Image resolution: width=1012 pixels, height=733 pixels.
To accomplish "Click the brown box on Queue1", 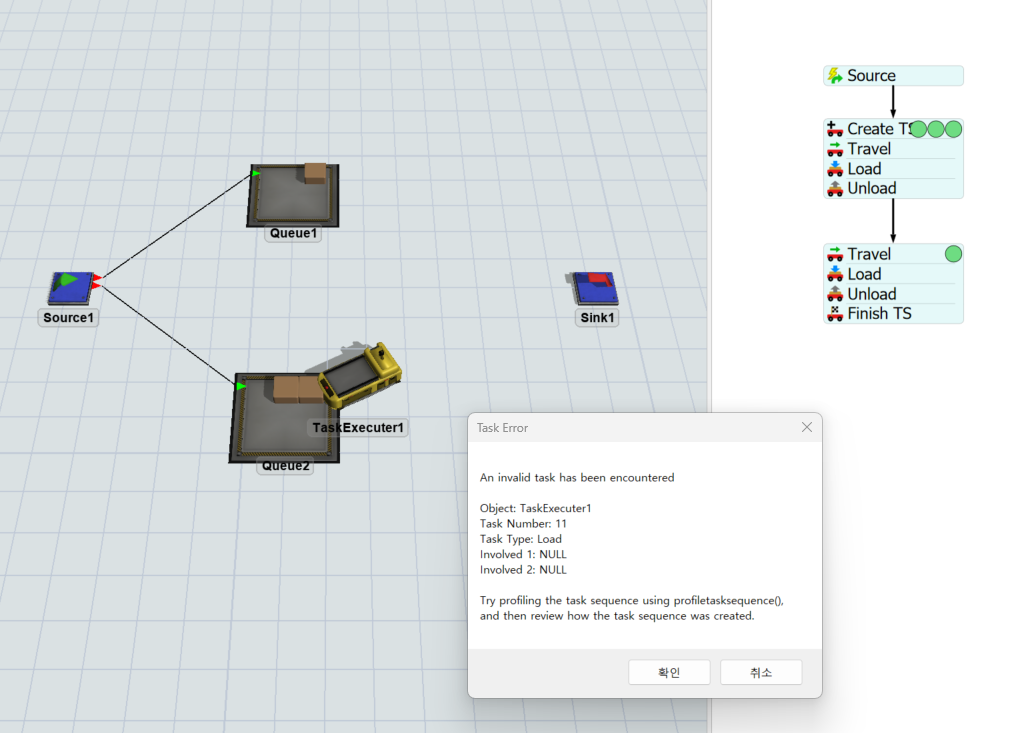I will pos(315,172).
